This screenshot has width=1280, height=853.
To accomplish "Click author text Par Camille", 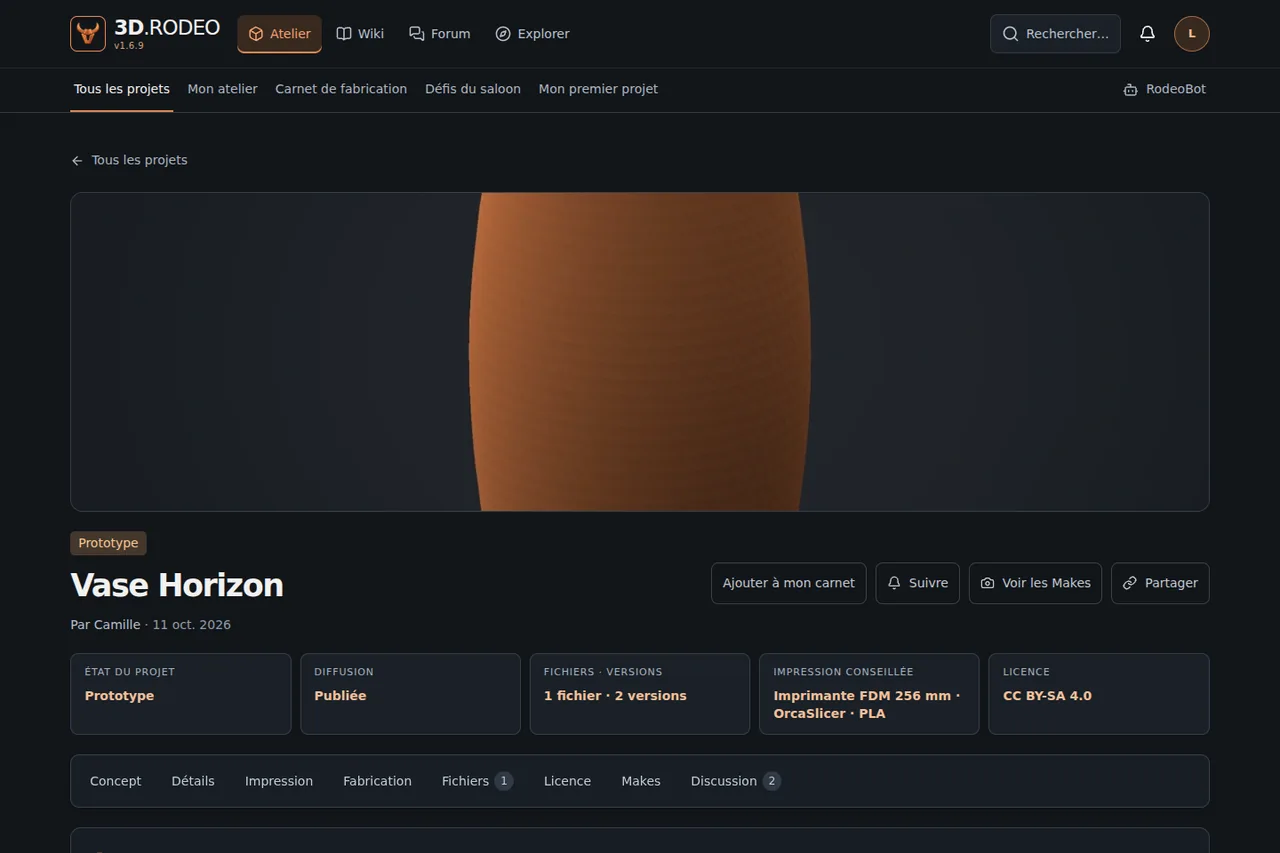I will [x=105, y=625].
